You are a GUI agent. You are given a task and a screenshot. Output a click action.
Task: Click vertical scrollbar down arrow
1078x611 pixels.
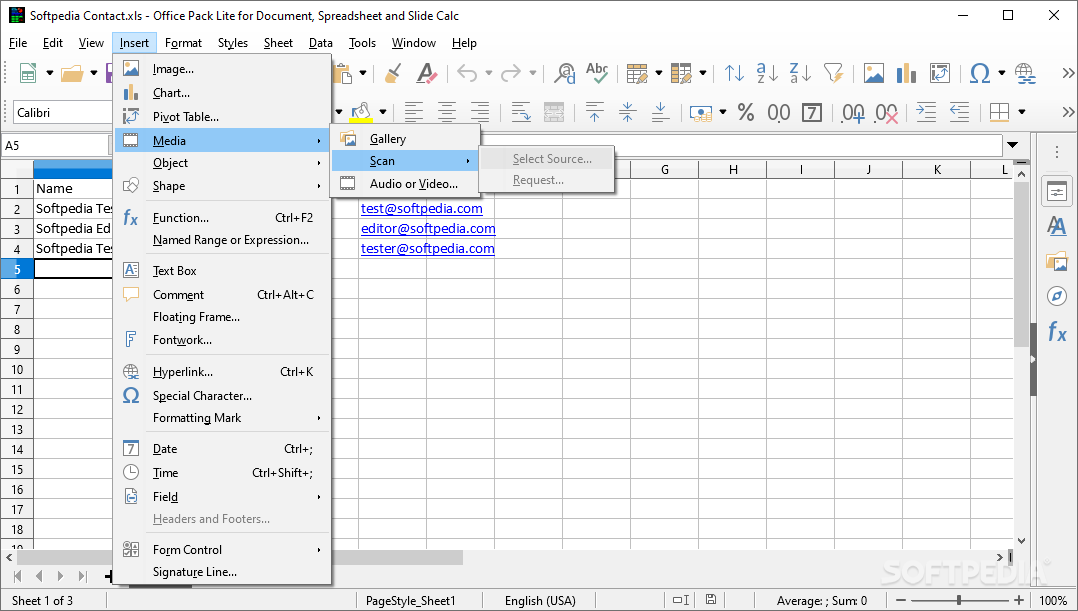1022,541
